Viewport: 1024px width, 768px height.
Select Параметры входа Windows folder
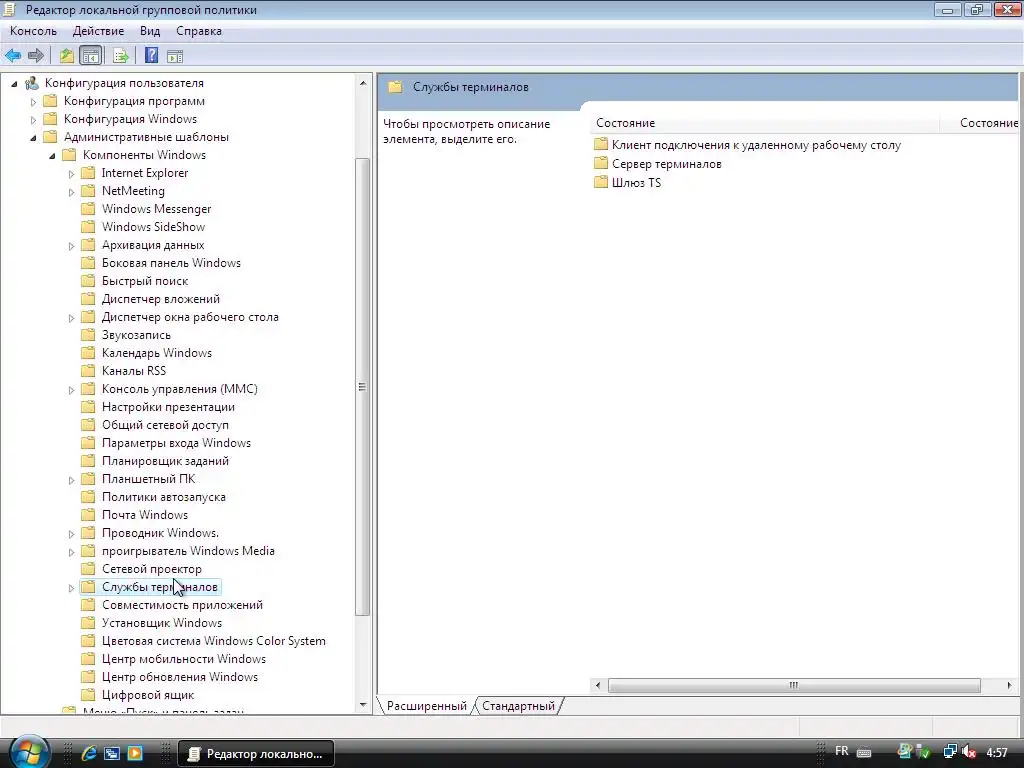pos(176,443)
